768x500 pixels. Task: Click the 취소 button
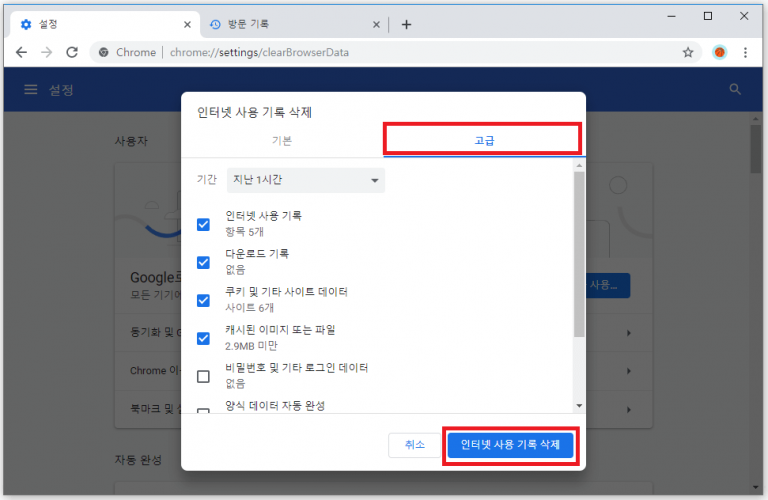coord(414,445)
